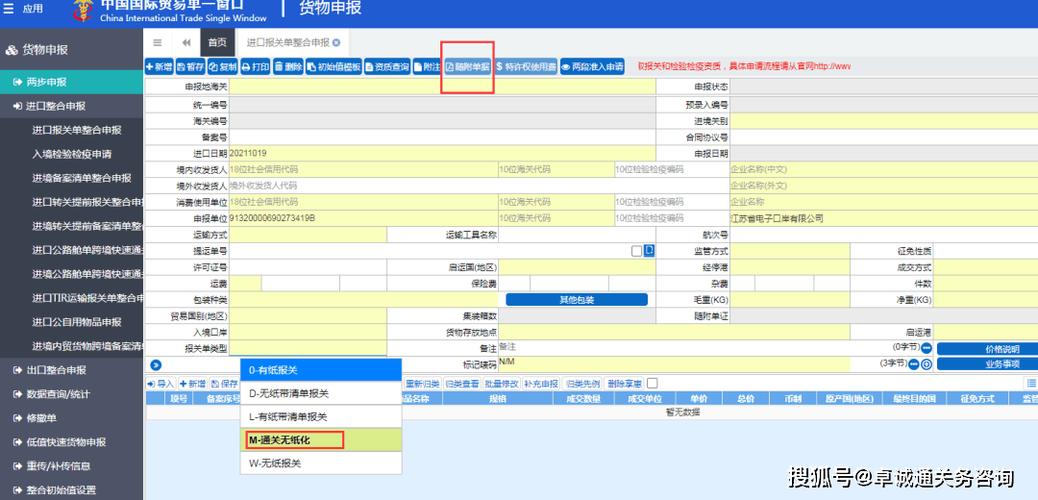Click the 新增 toolbar button
This screenshot has height=500, width=1038.
(x=159, y=67)
